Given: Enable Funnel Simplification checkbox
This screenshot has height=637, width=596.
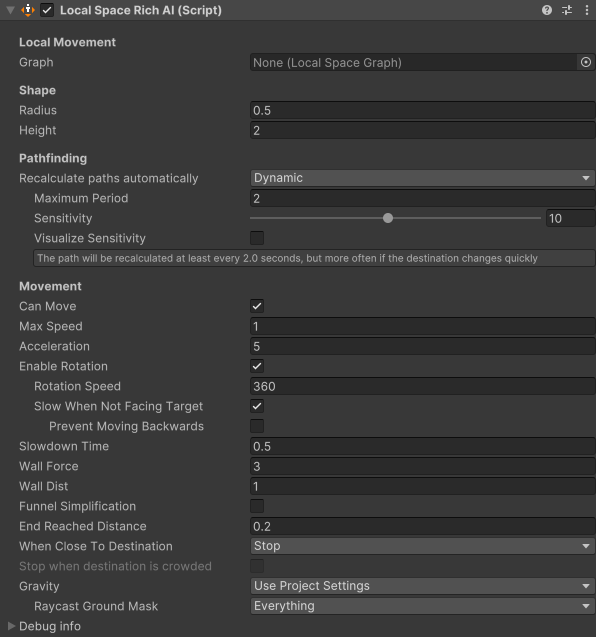Looking at the screenshot, I should [257, 506].
